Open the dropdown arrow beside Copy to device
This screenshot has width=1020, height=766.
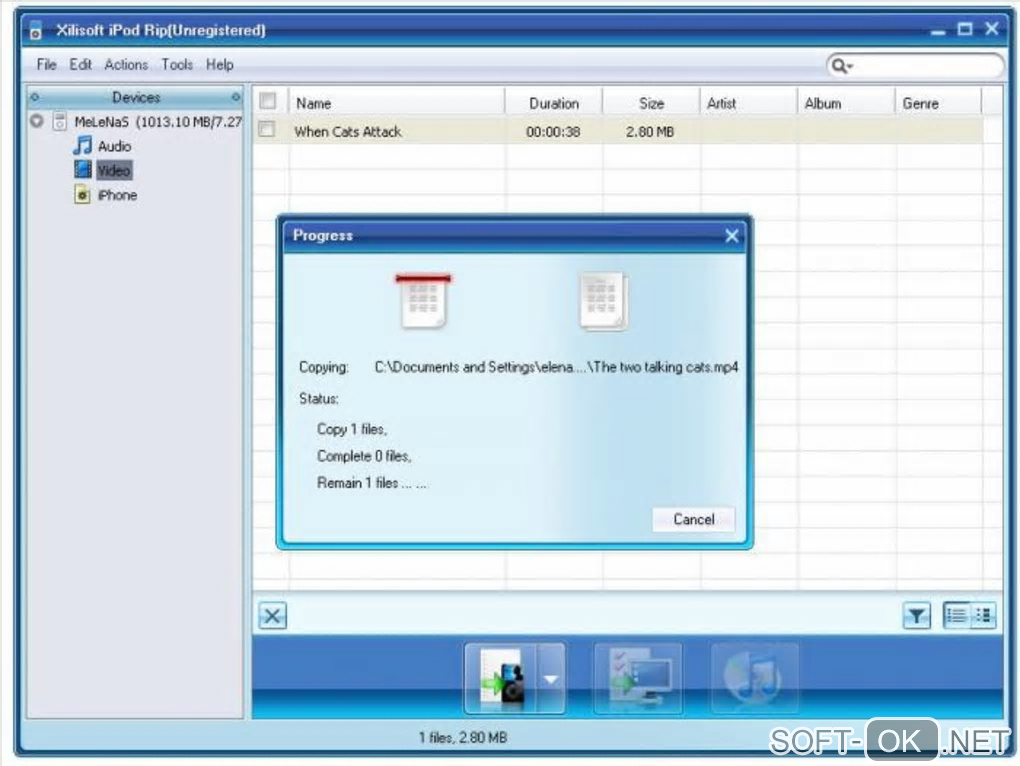tap(551, 679)
